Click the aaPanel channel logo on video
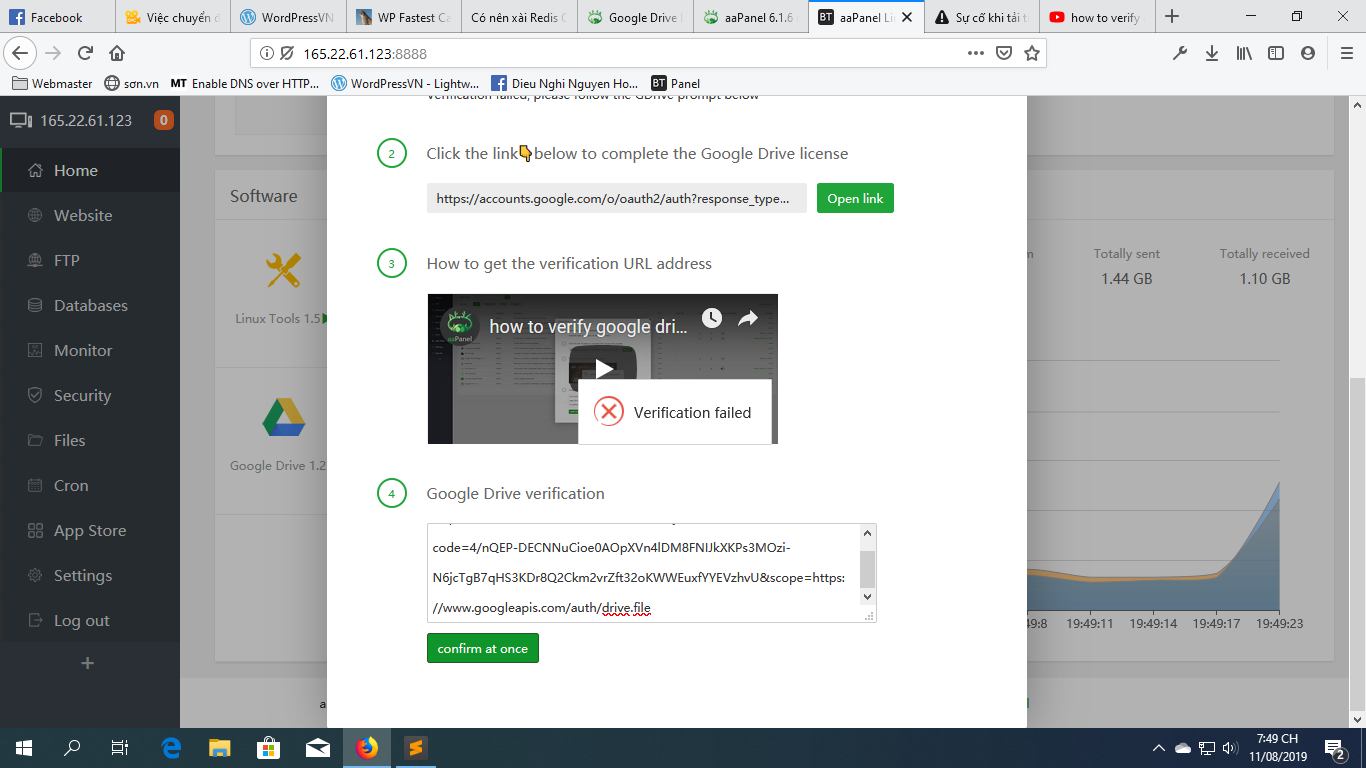Screen dimensions: 1366x768 click(x=459, y=327)
